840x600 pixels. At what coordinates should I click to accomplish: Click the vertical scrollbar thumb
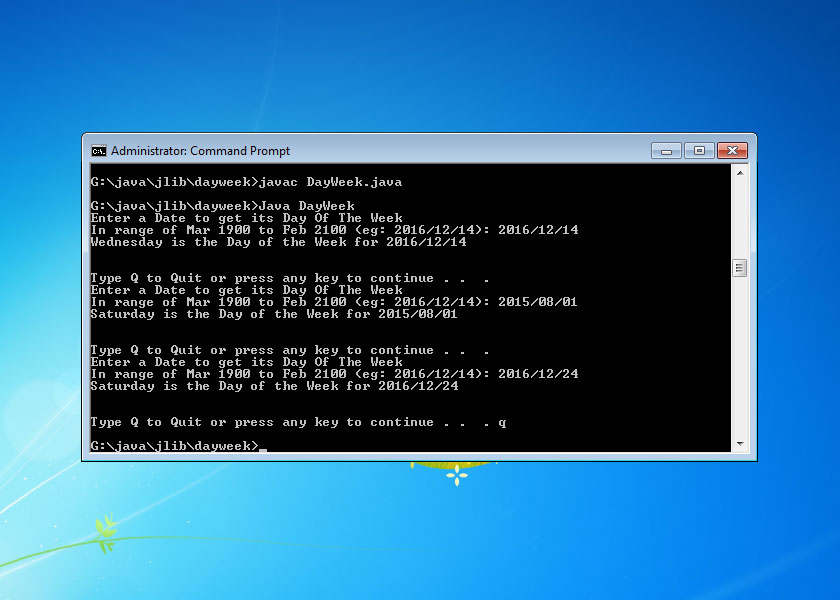(740, 267)
